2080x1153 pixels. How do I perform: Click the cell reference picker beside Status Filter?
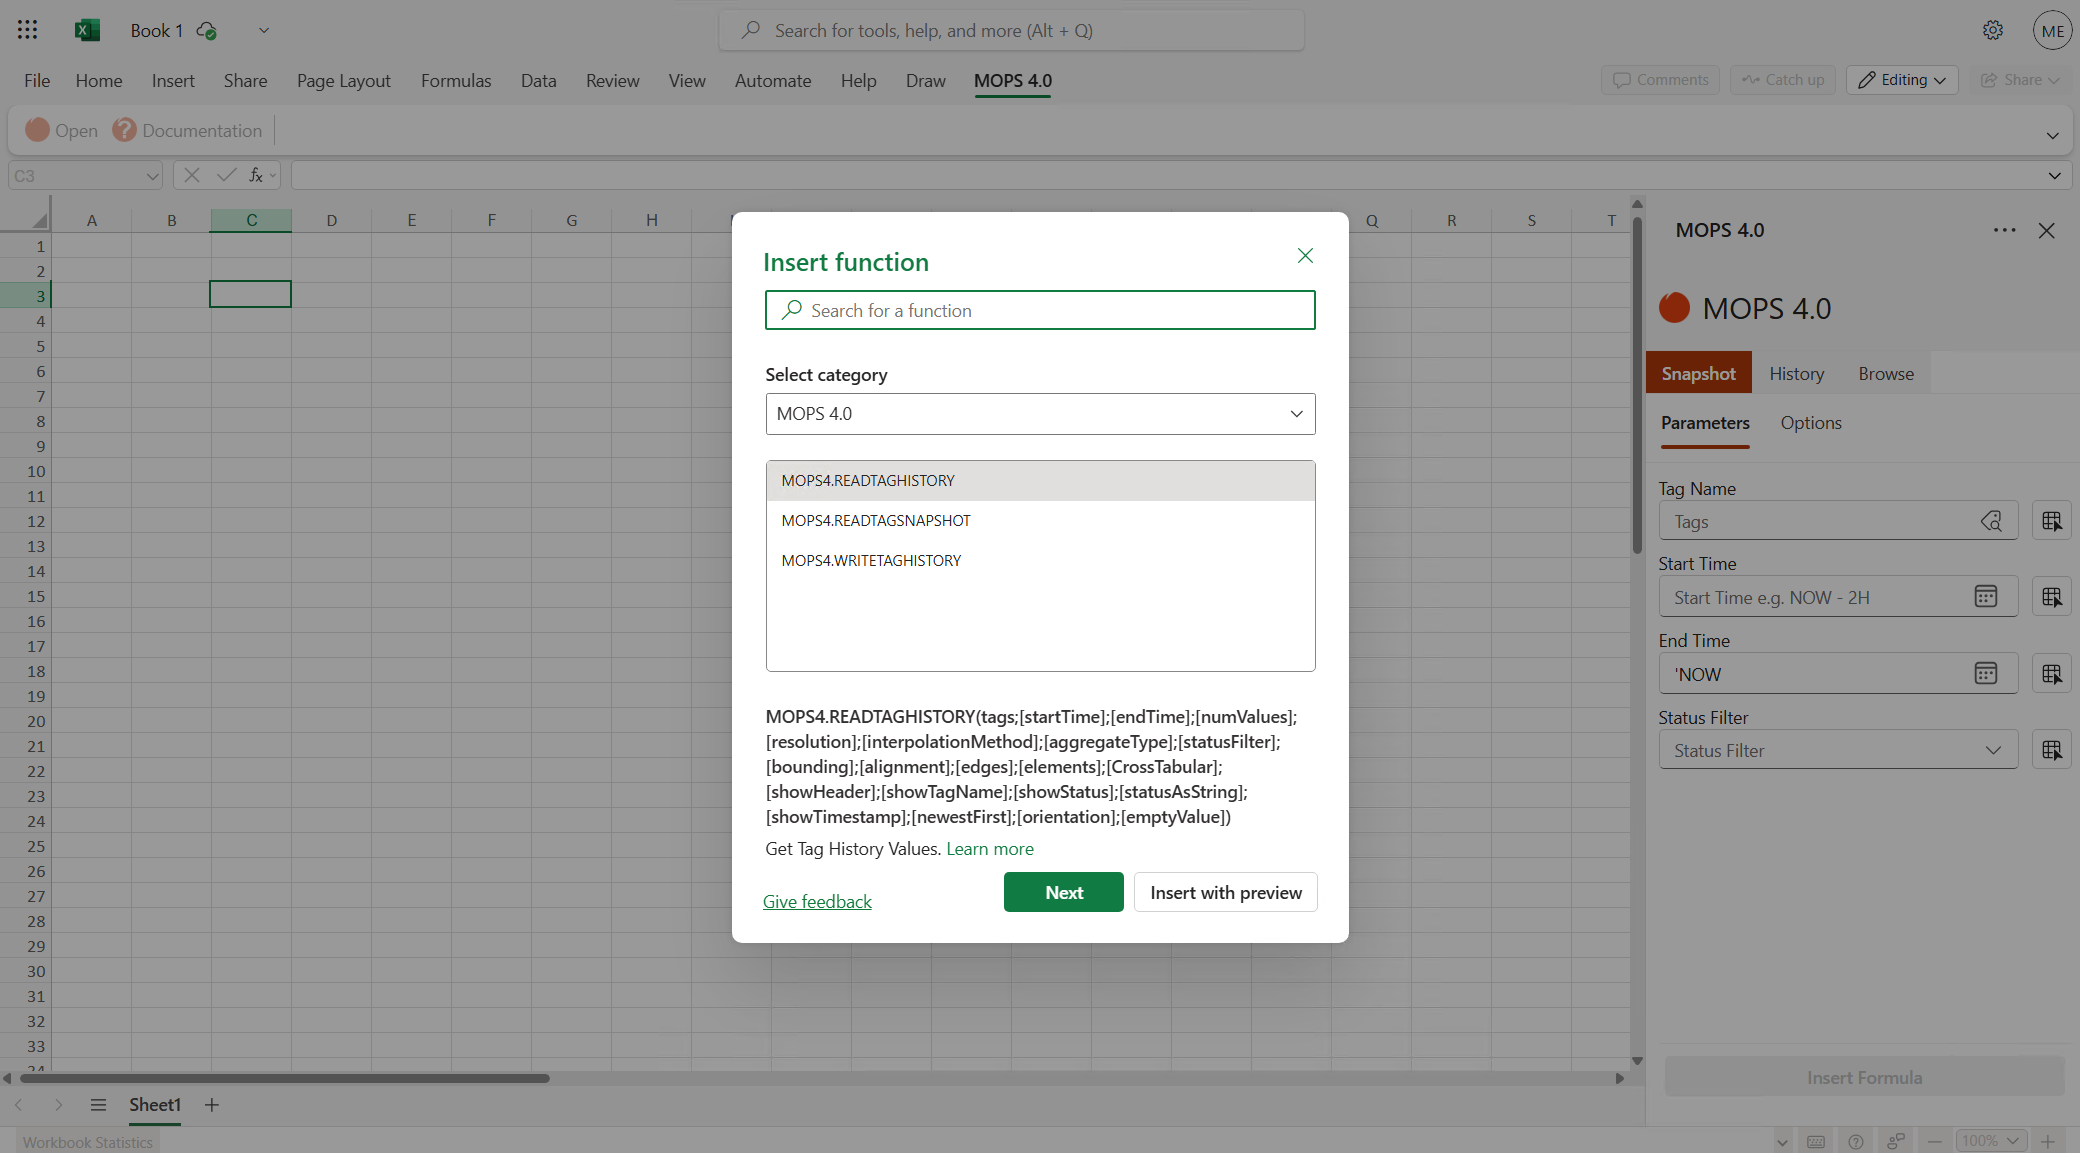click(x=2053, y=749)
